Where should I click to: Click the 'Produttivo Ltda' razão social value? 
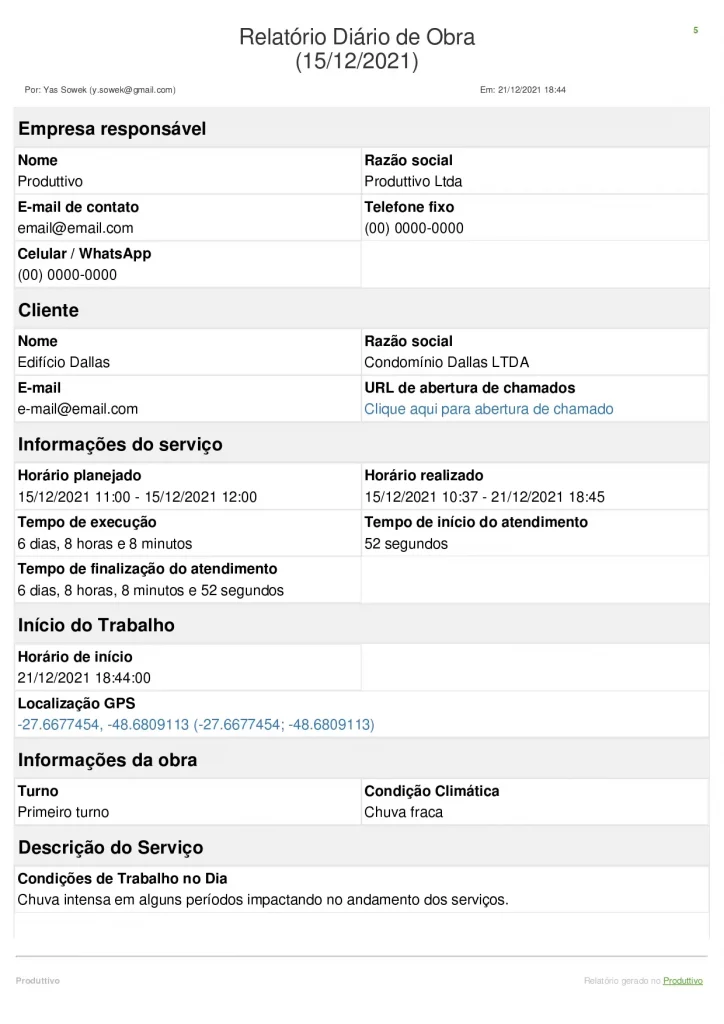pyautogui.click(x=413, y=182)
